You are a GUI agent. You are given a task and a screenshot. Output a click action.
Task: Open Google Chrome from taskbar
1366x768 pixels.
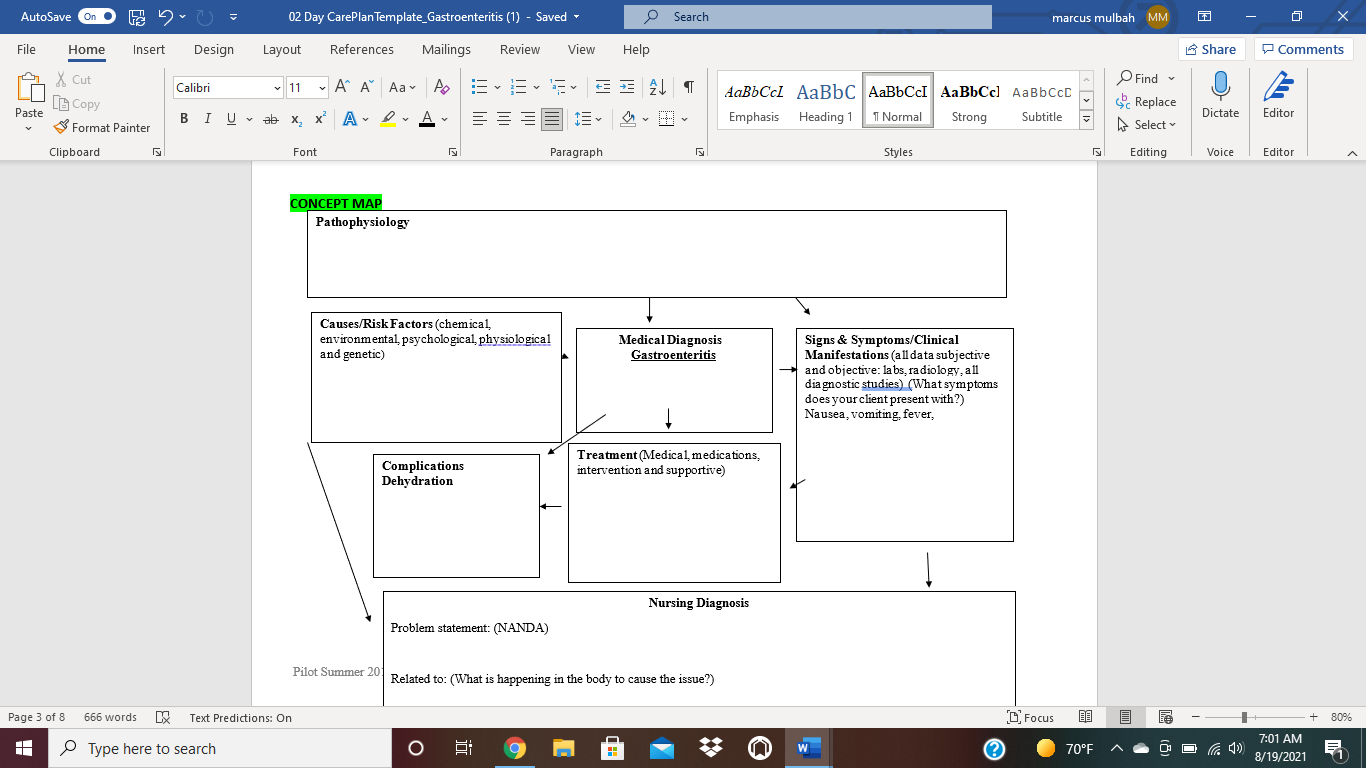tap(515, 748)
